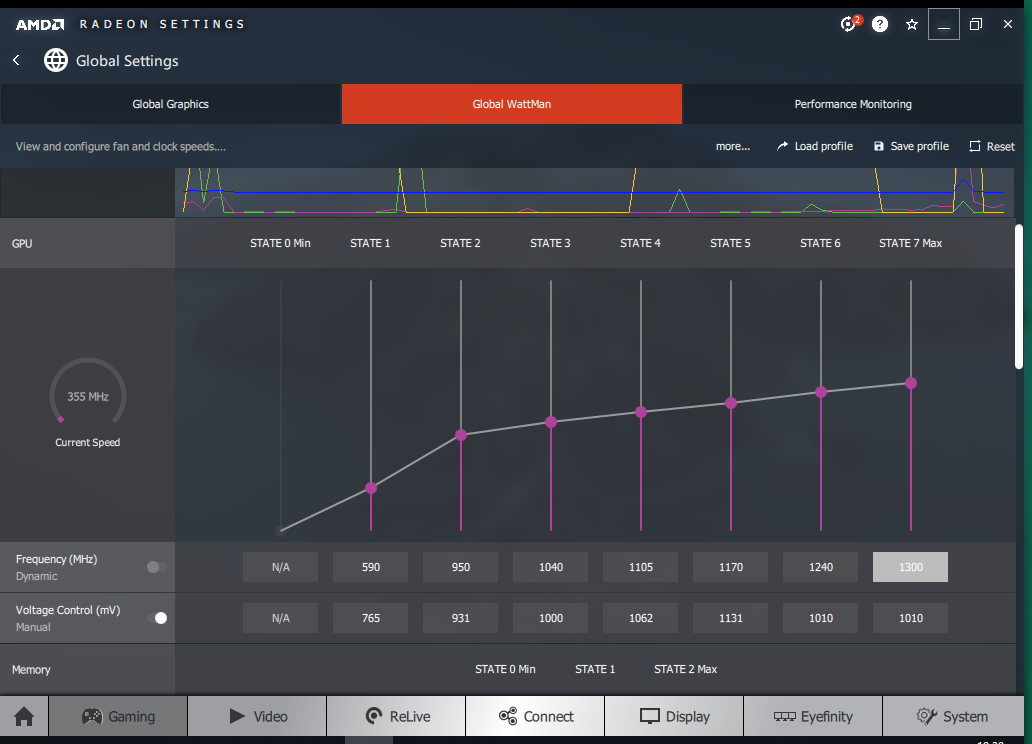Click the voltage field showing 1062

pyautogui.click(x=641, y=618)
